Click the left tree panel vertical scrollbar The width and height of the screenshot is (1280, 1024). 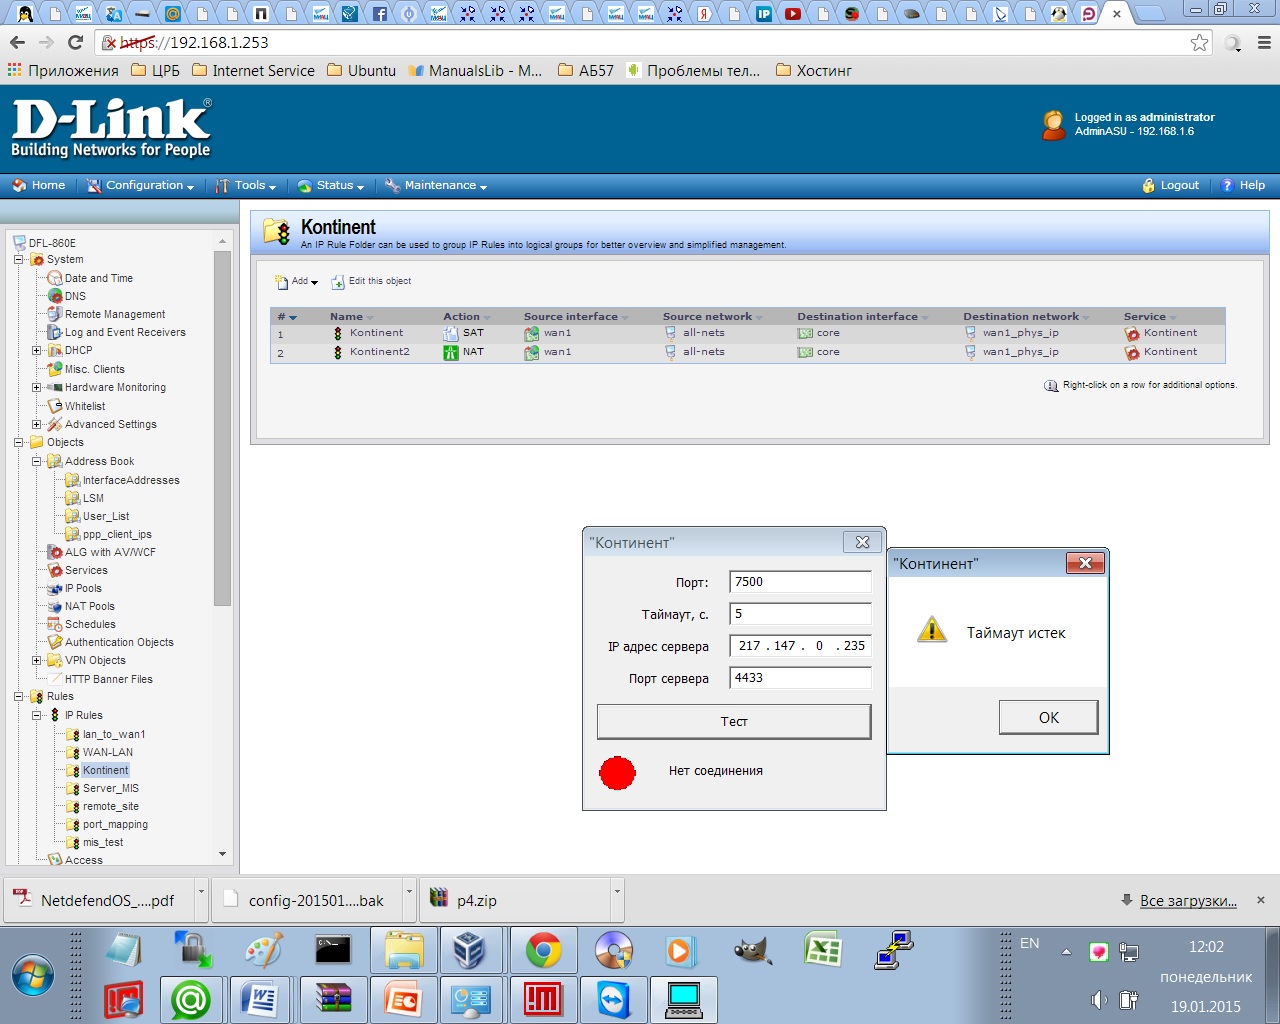(222, 430)
